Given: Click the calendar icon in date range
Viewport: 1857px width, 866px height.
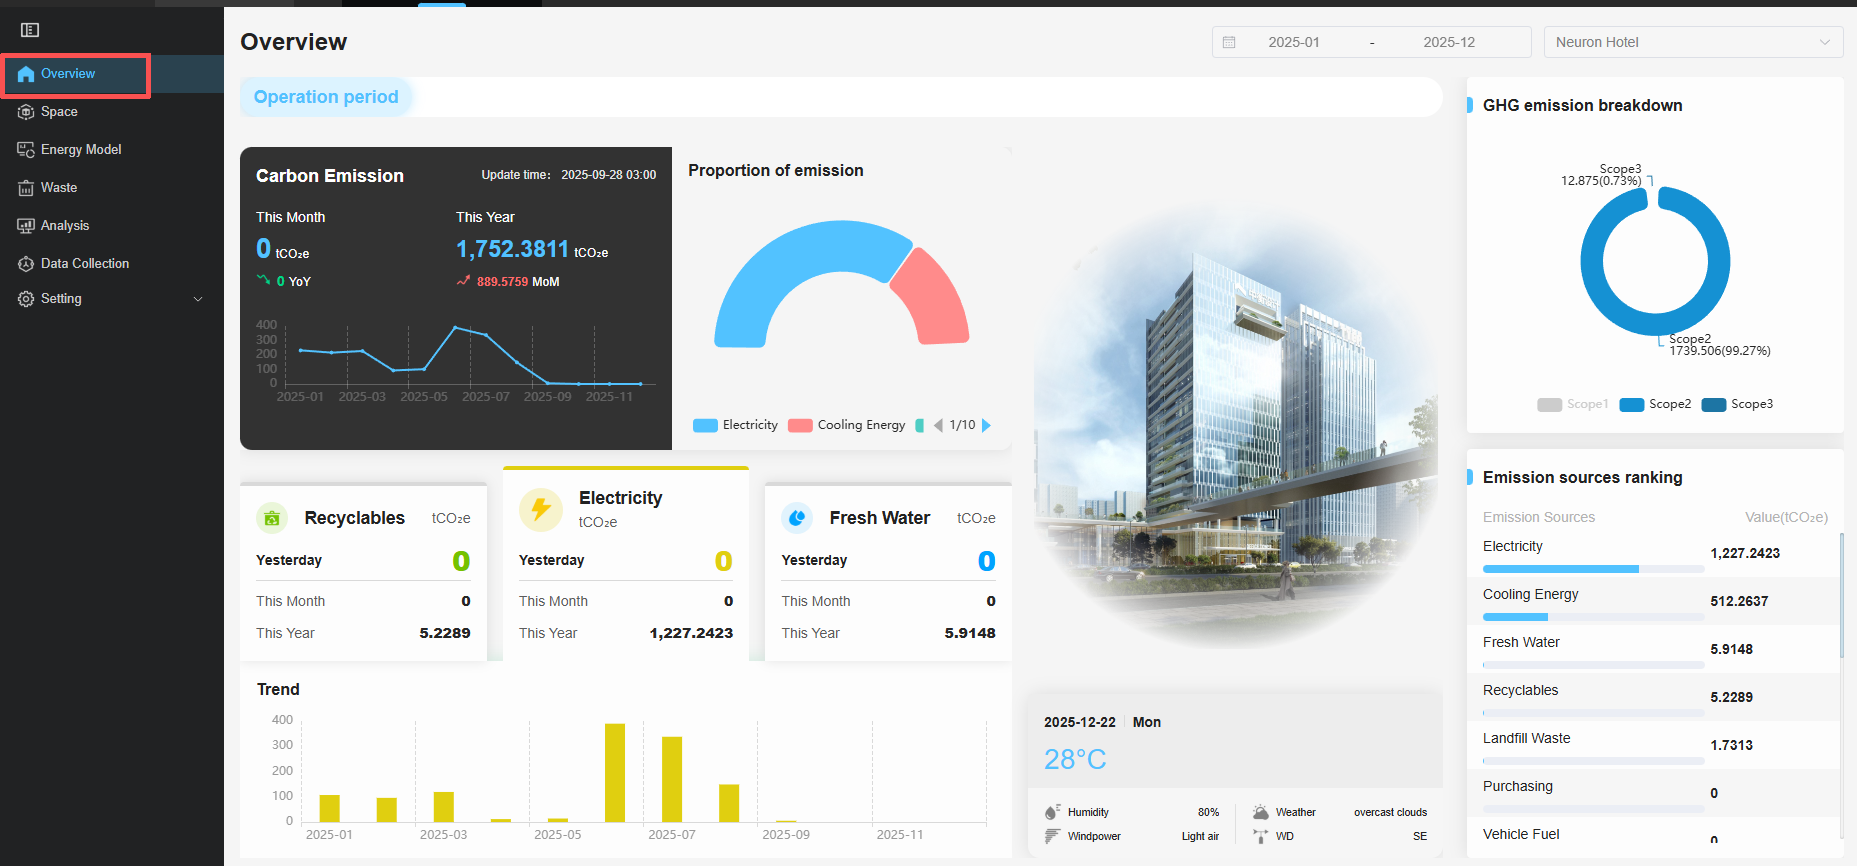Looking at the screenshot, I should tap(1229, 42).
